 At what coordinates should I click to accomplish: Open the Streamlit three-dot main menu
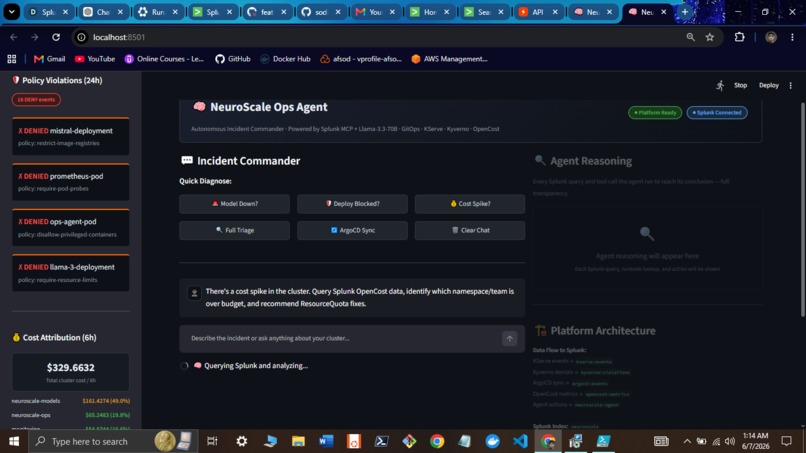coord(791,85)
